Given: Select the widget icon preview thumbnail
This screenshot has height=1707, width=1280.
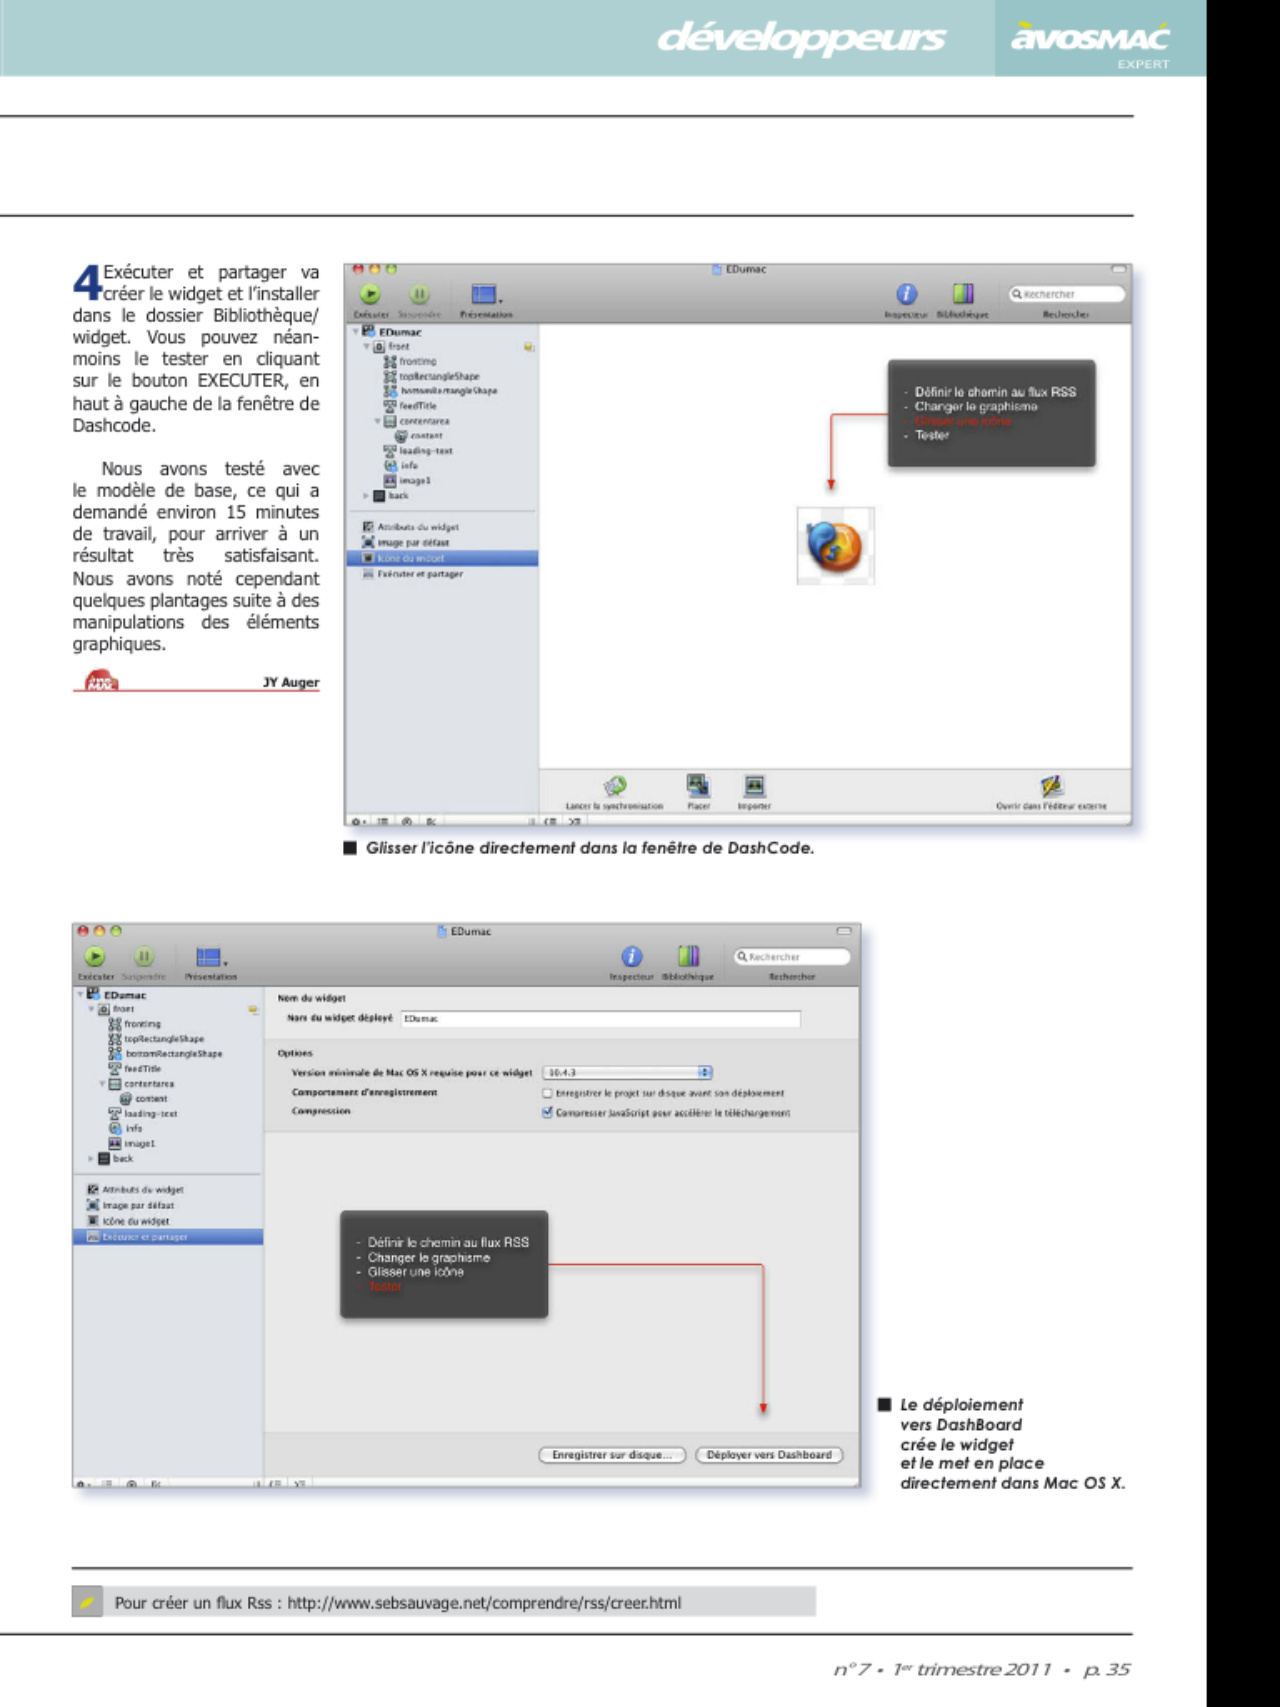Looking at the screenshot, I should click(836, 546).
